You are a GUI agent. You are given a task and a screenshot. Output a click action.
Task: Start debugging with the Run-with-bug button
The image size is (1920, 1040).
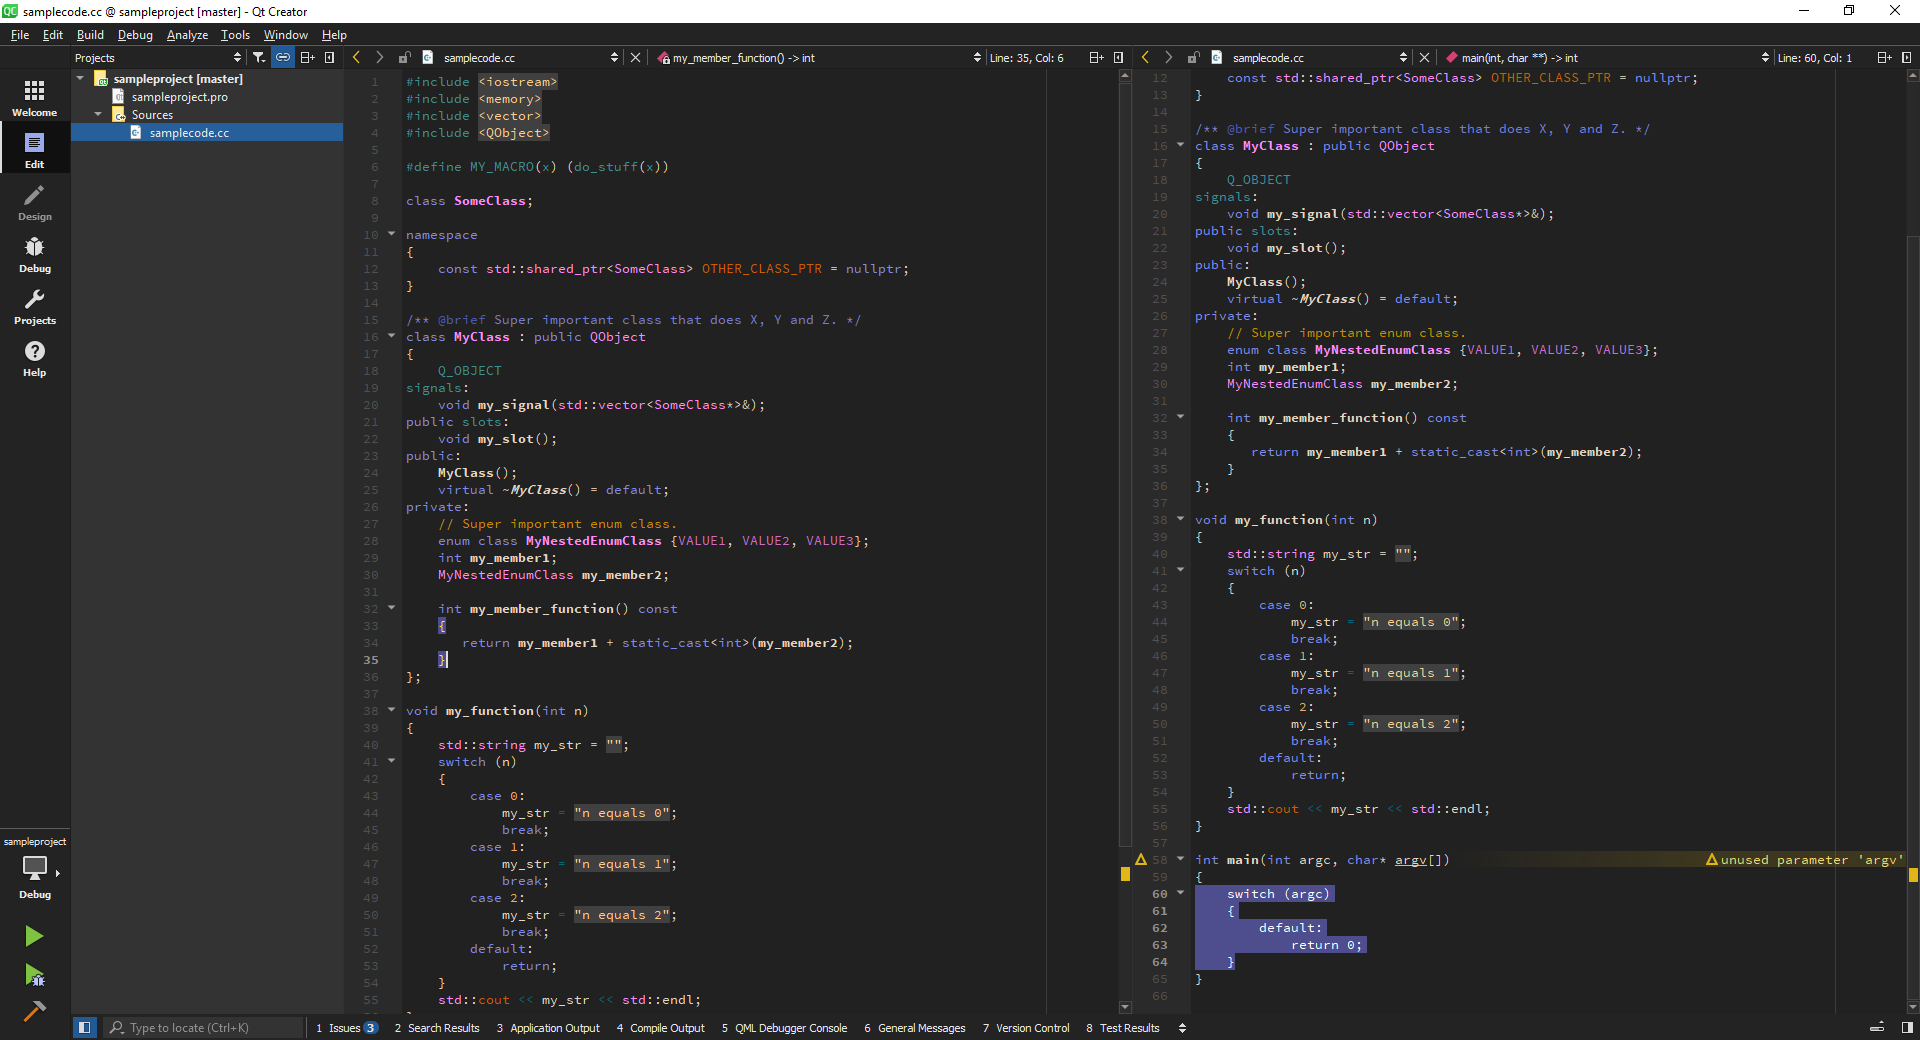(x=34, y=975)
